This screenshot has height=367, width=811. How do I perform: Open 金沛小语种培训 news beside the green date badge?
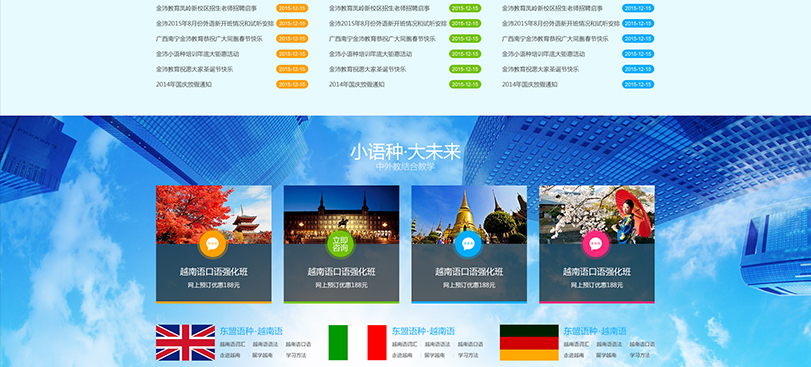(370, 54)
